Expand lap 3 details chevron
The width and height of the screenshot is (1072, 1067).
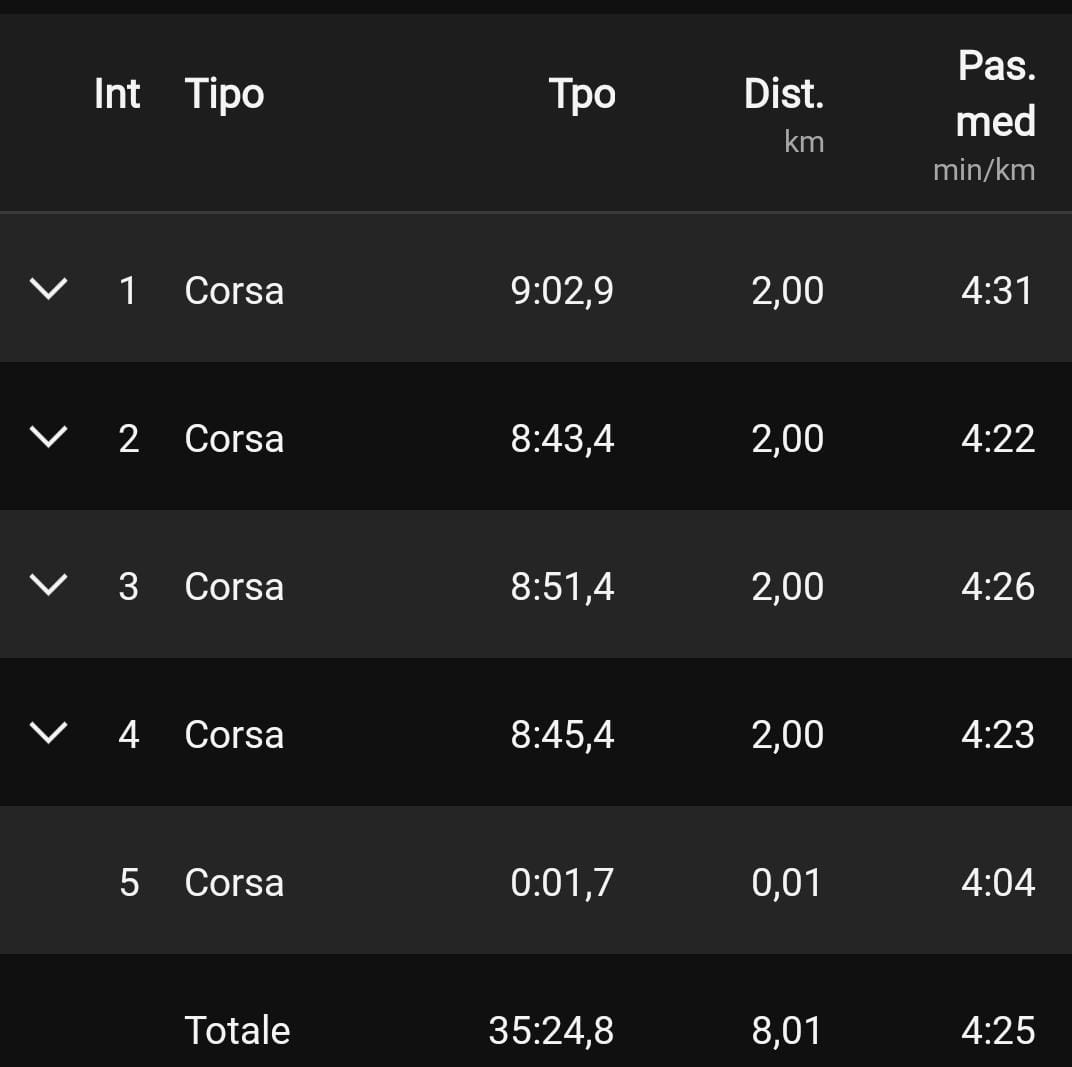(x=48, y=585)
